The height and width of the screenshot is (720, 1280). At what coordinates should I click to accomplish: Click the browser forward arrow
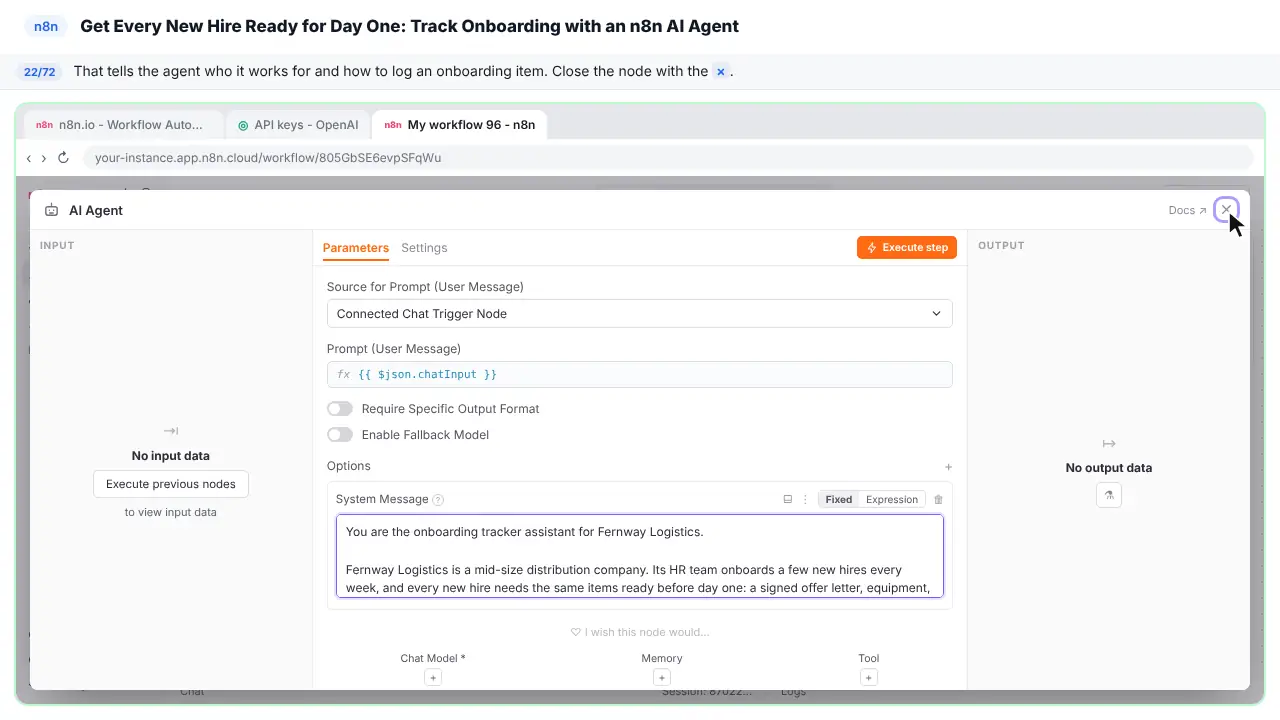pyautogui.click(x=44, y=158)
